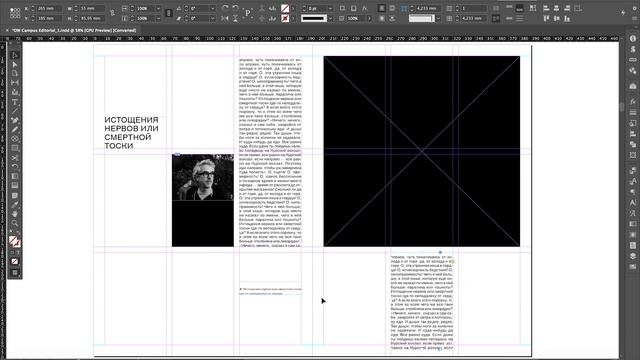Select the Free Transform tool
This screenshot has width=640, height=360.
15,167
